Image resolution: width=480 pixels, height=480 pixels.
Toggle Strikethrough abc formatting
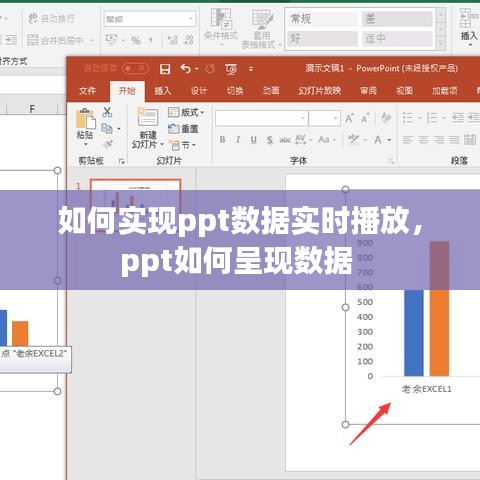[x=285, y=140]
